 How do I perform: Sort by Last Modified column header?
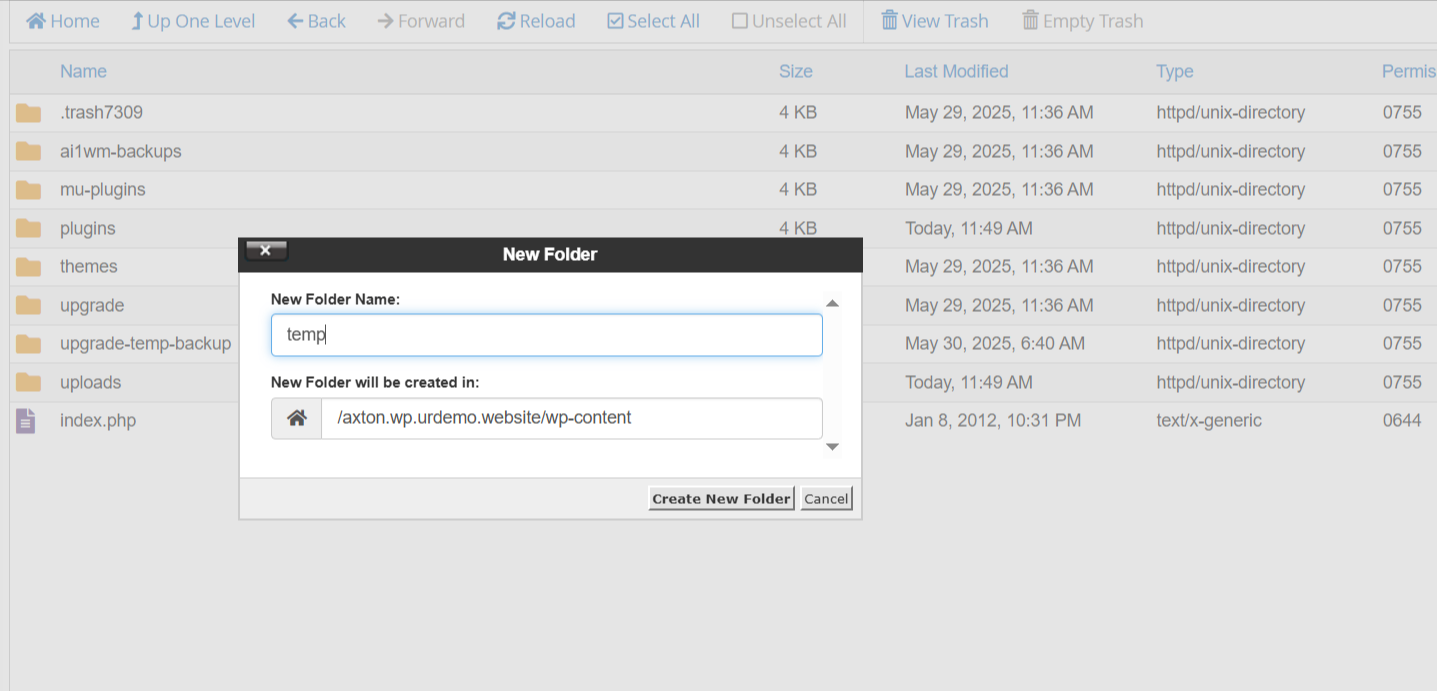point(956,71)
